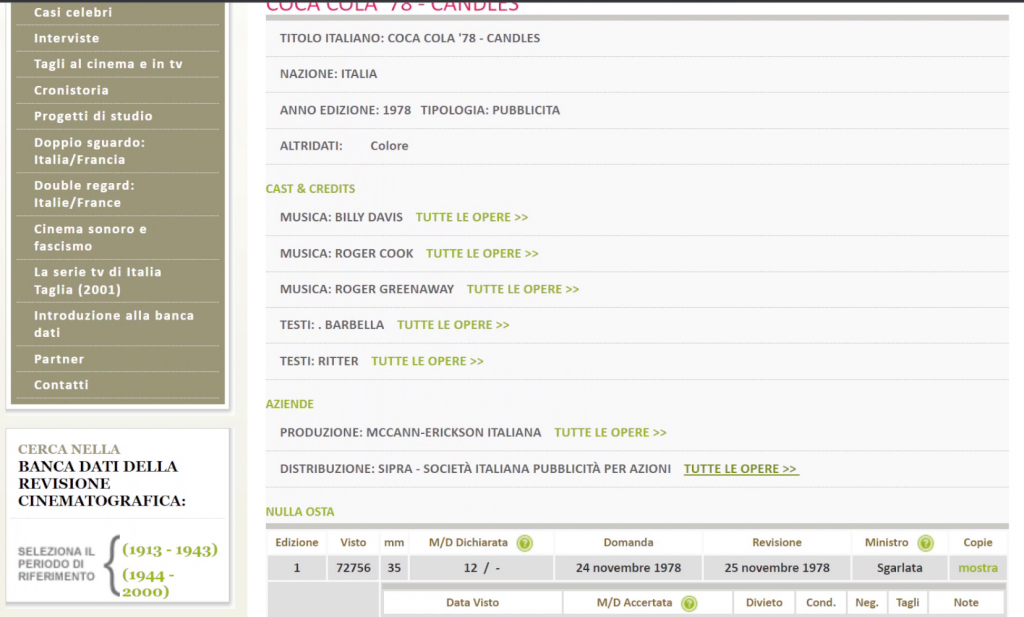
Task: Click the Tagli column header
Action: click(908, 603)
